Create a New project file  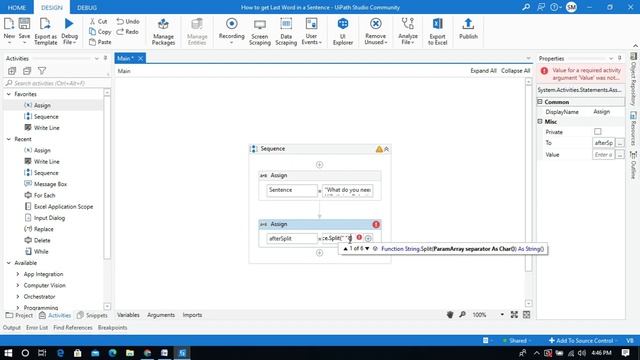point(9,30)
